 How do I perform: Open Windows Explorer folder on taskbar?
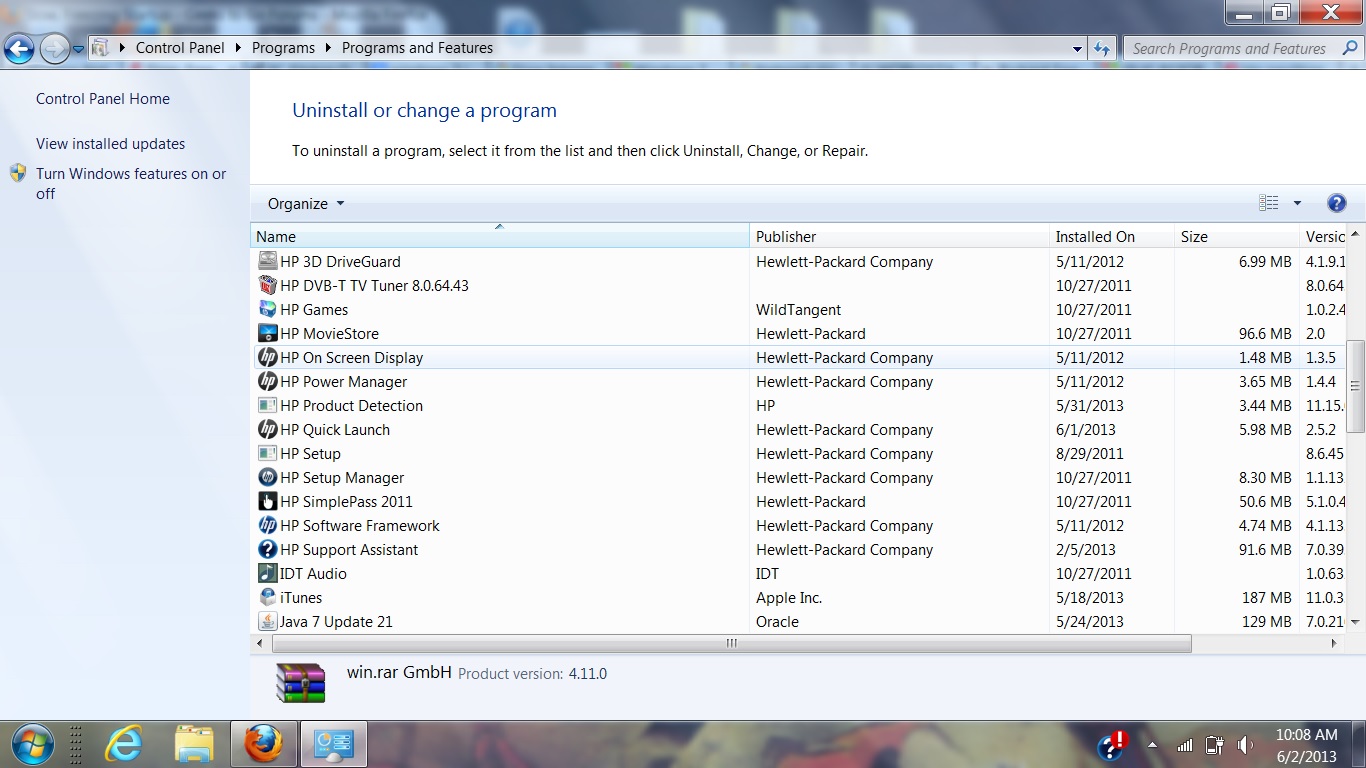point(194,744)
